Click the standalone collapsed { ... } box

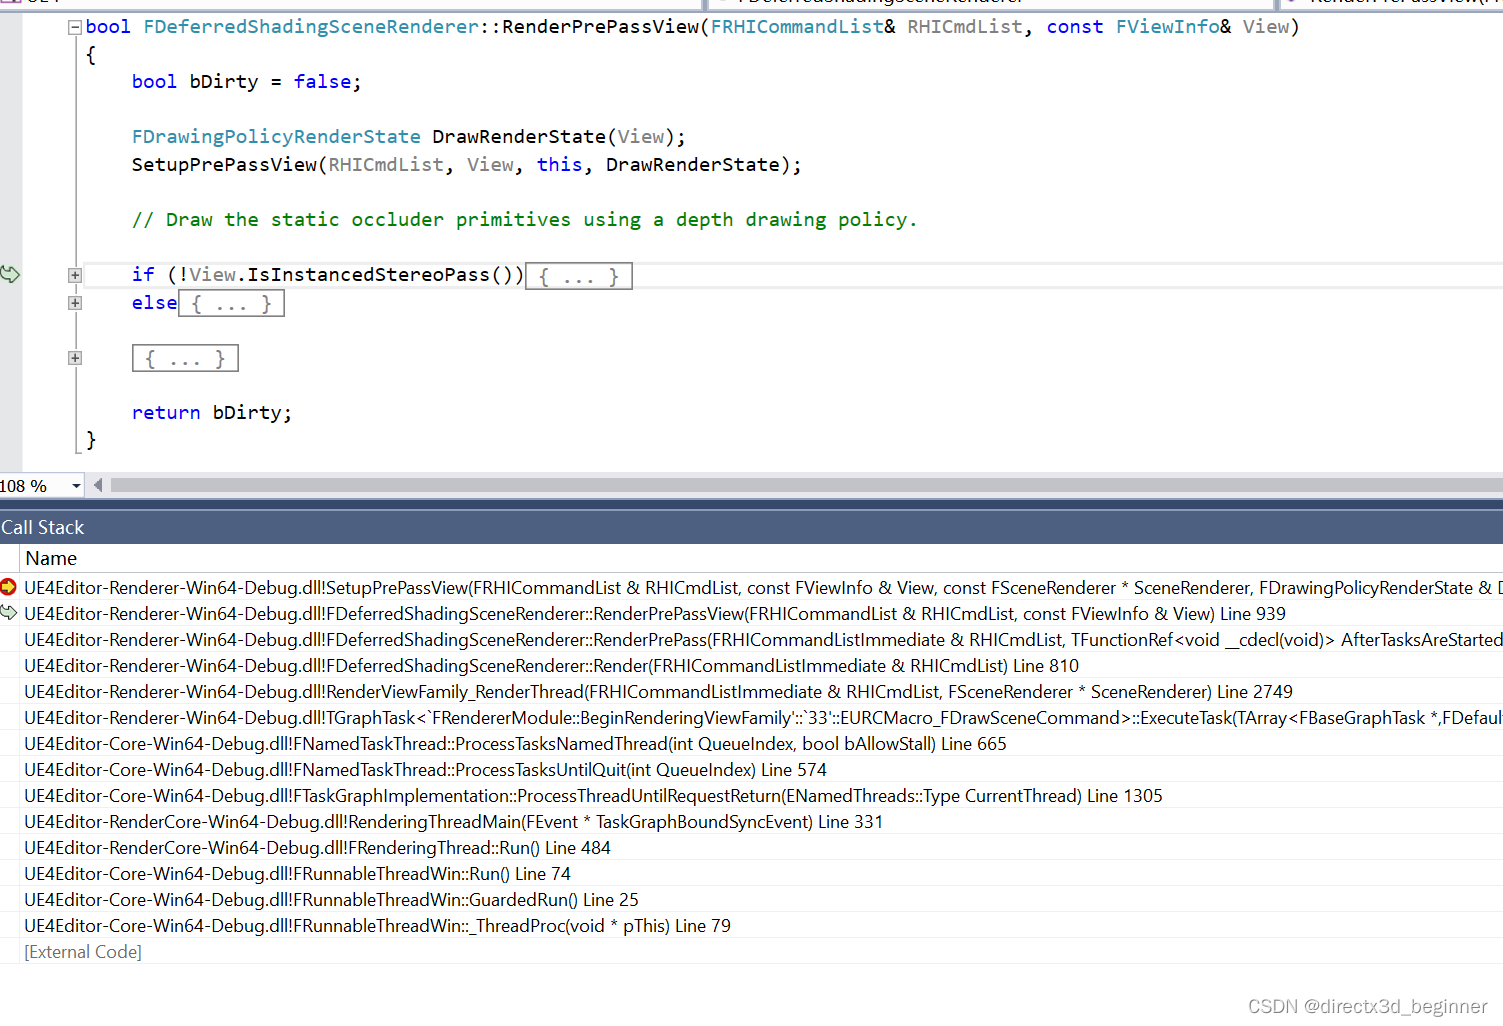(x=185, y=358)
